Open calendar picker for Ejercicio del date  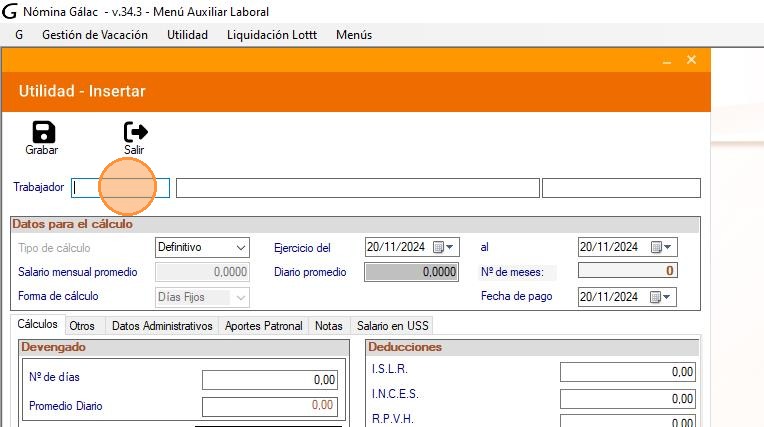point(443,247)
